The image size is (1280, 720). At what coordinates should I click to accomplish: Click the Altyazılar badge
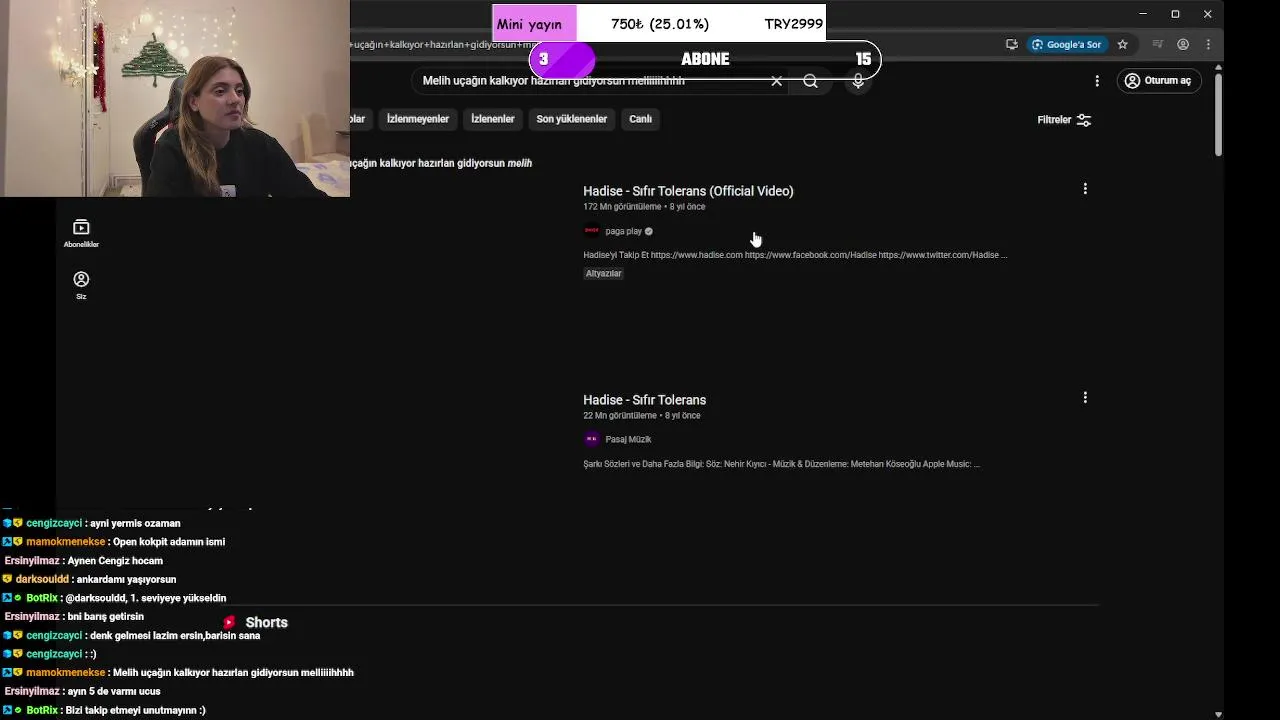(x=603, y=273)
